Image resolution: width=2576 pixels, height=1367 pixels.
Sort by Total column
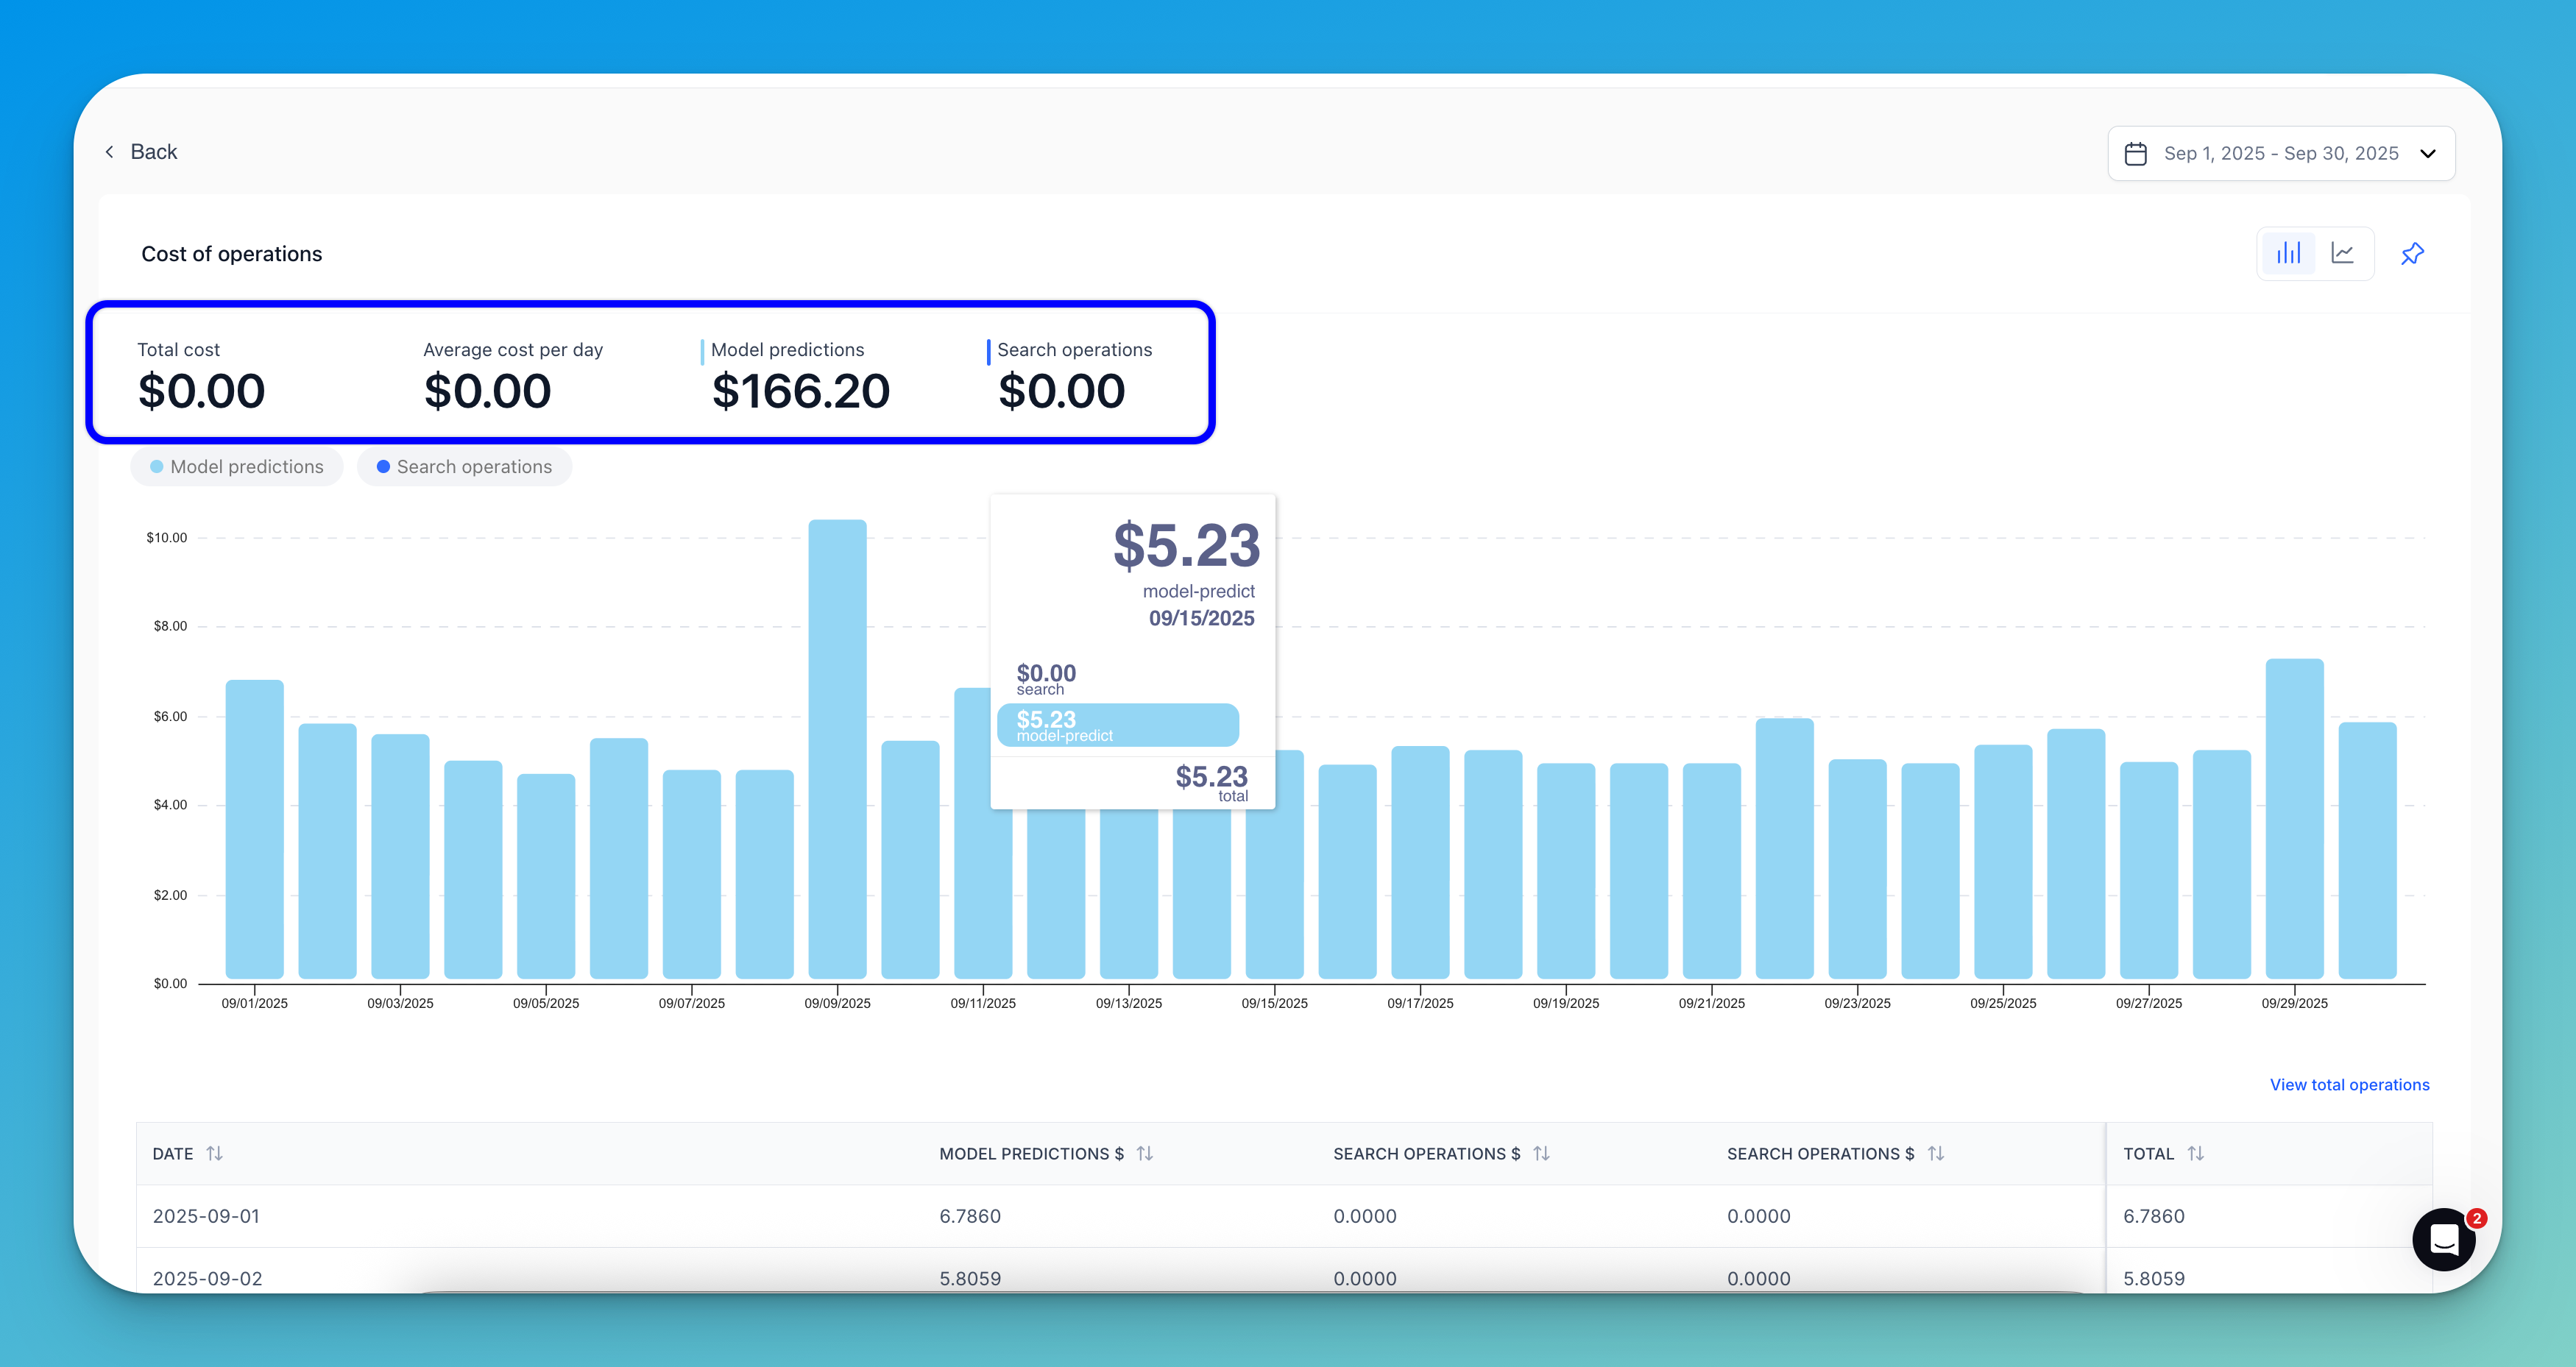tap(2195, 1153)
